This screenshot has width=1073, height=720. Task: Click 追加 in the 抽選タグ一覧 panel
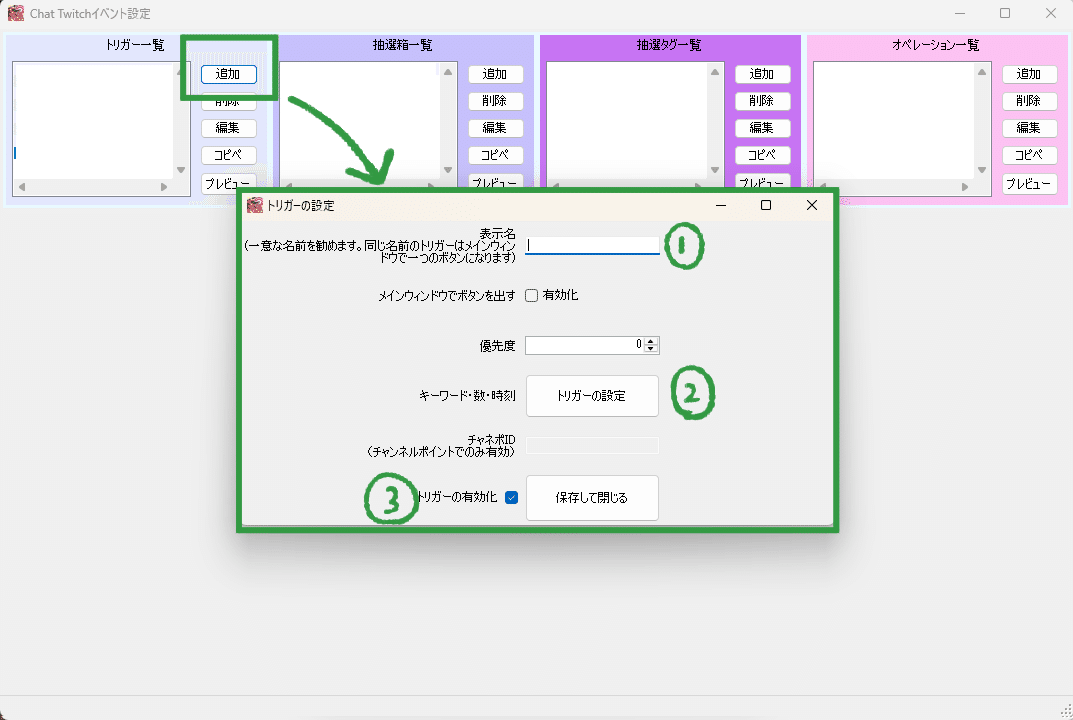coord(762,73)
